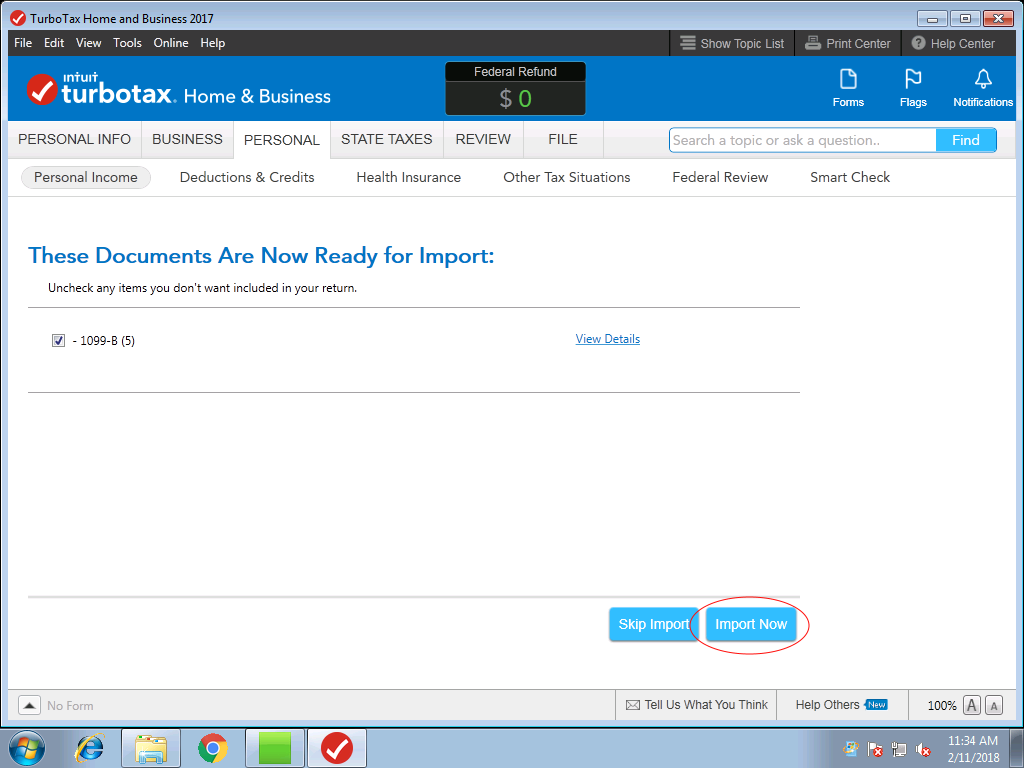This screenshot has width=1024, height=768.
Task: Switch to PERSONAL INFO tab
Action: coord(74,140)
